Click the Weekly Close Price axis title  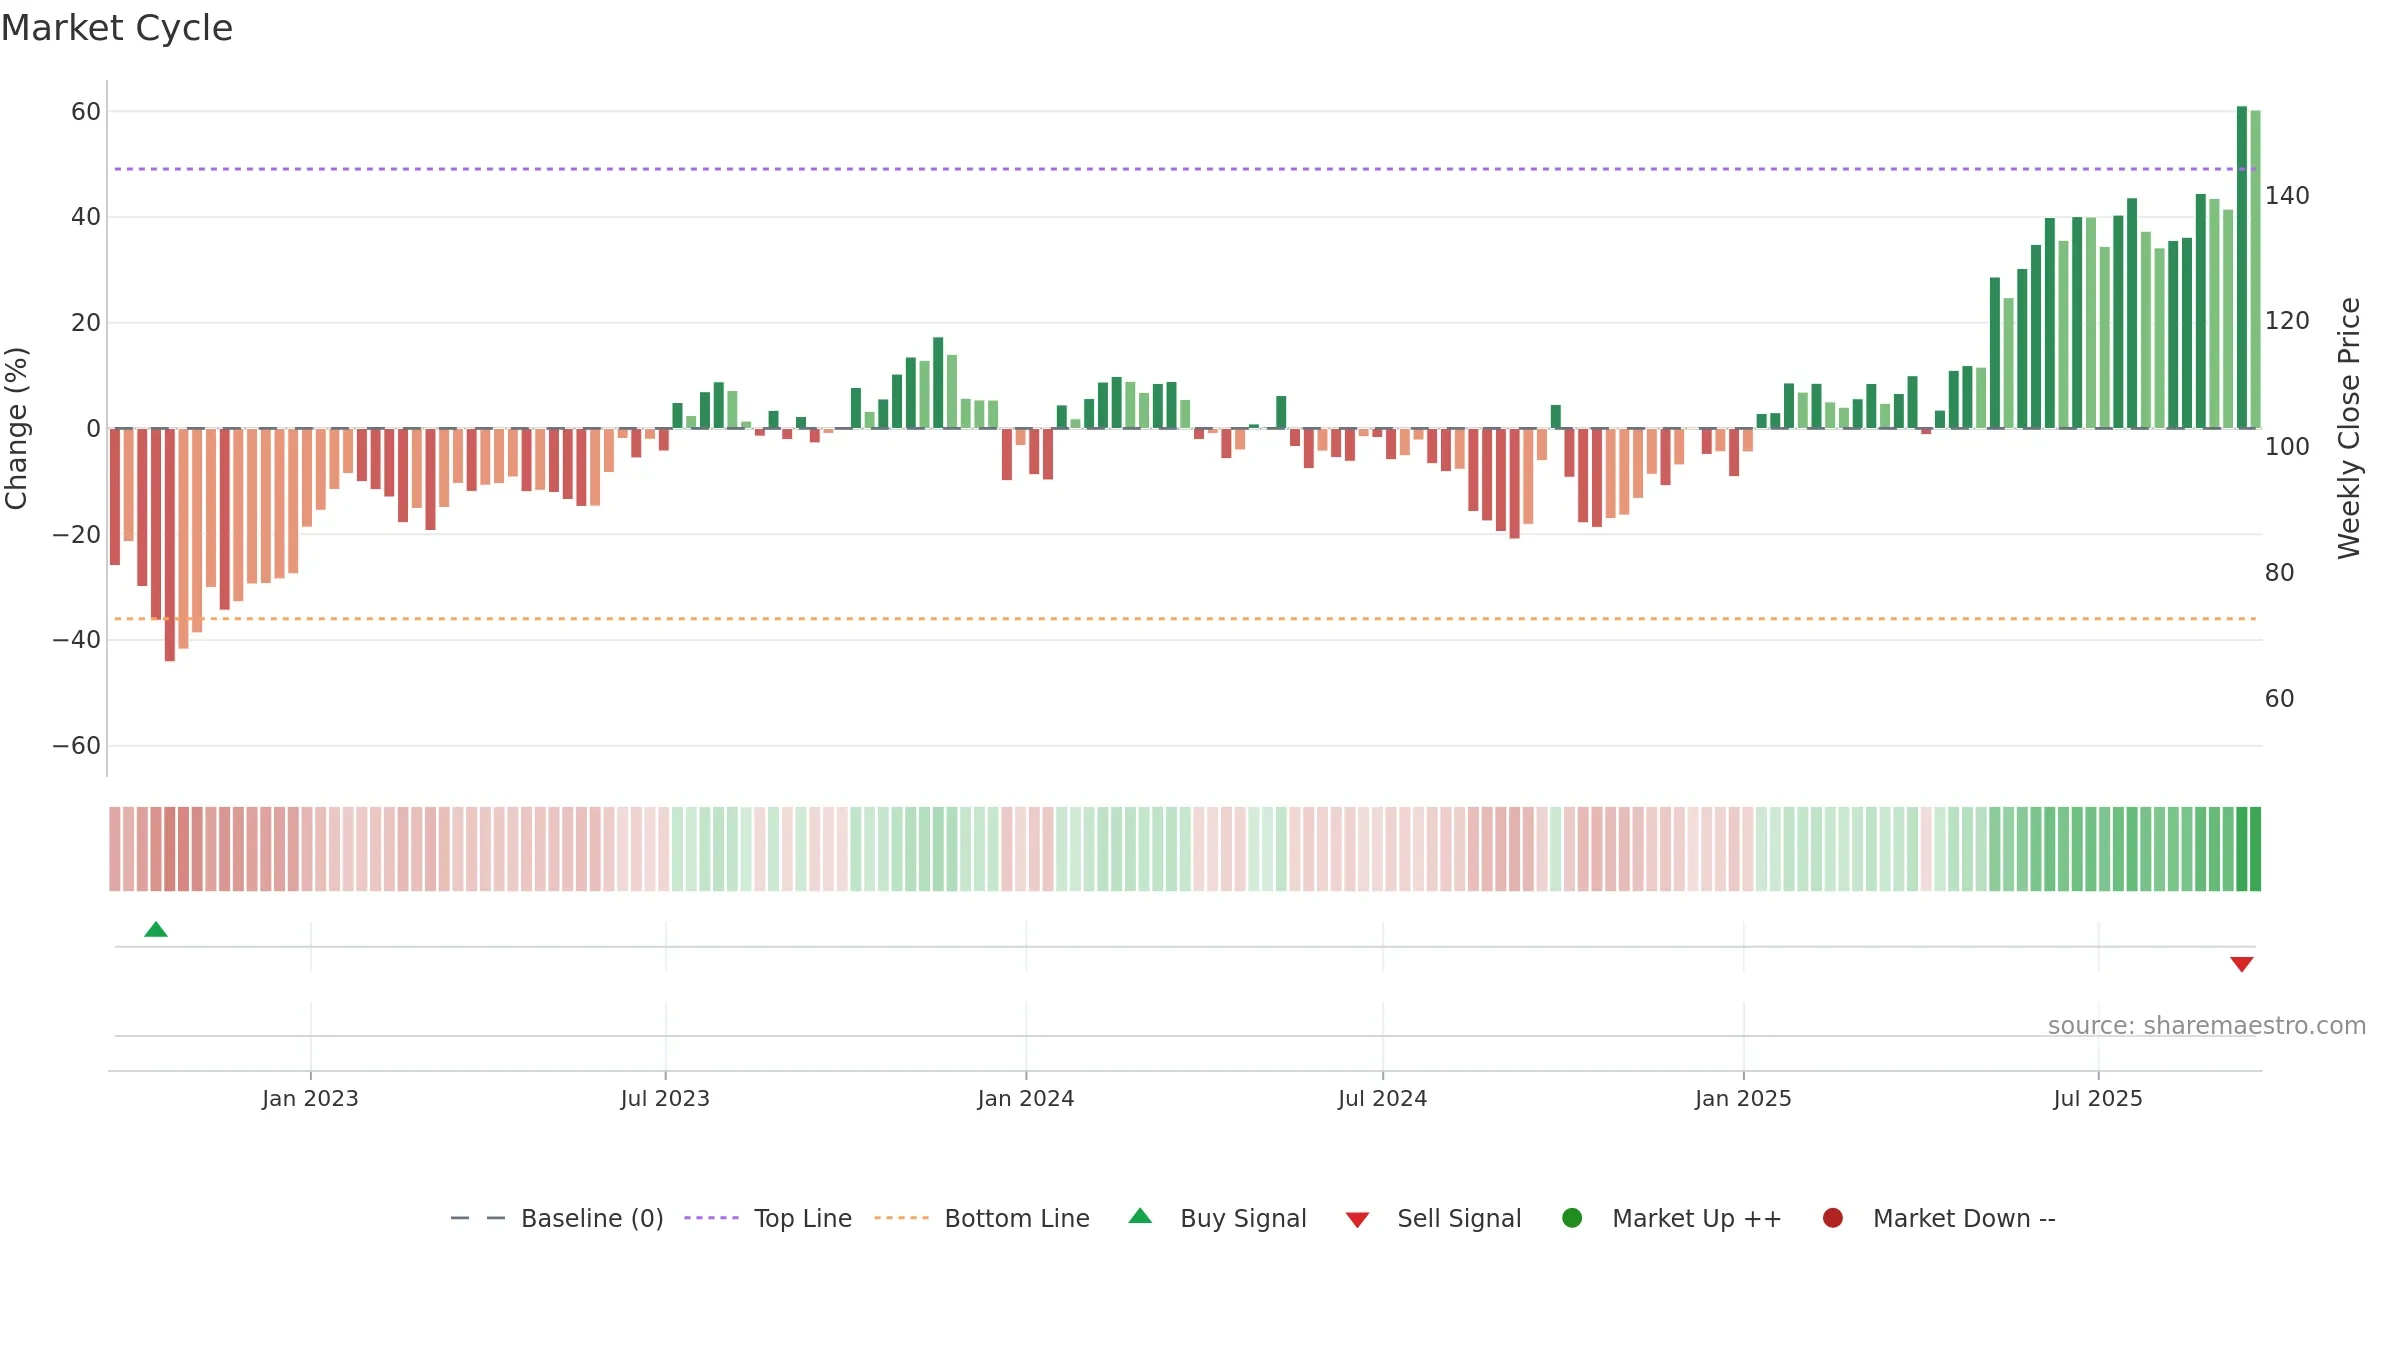2349,428
